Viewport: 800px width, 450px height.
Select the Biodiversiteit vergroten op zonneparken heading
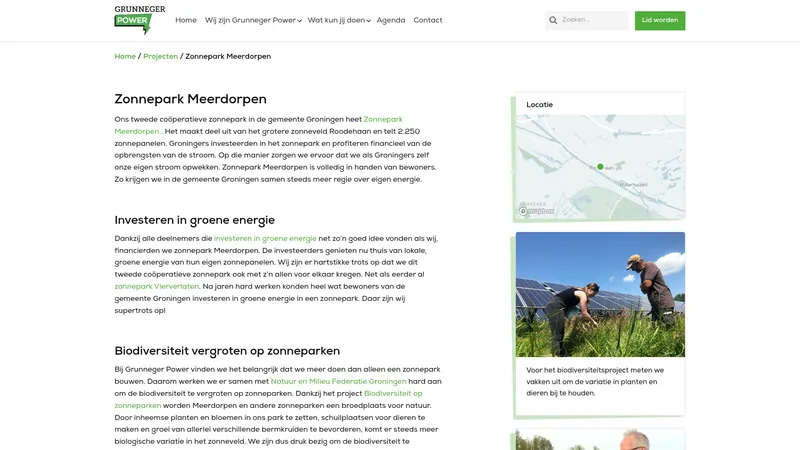coord(227,351)
